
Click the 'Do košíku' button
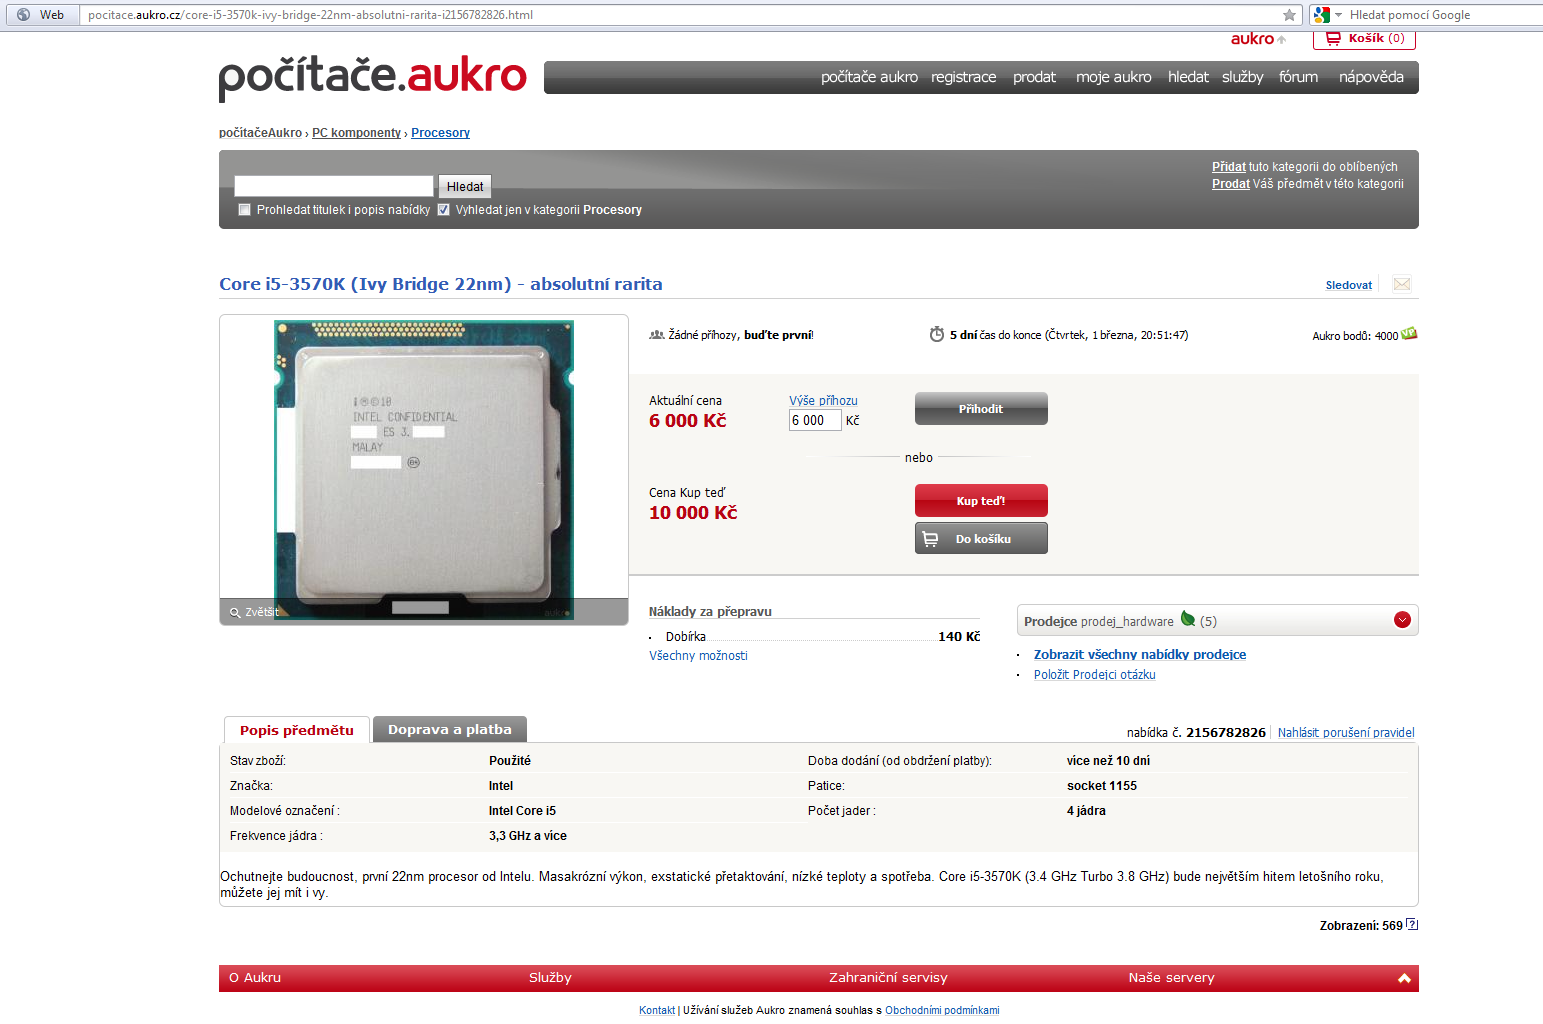981,538
